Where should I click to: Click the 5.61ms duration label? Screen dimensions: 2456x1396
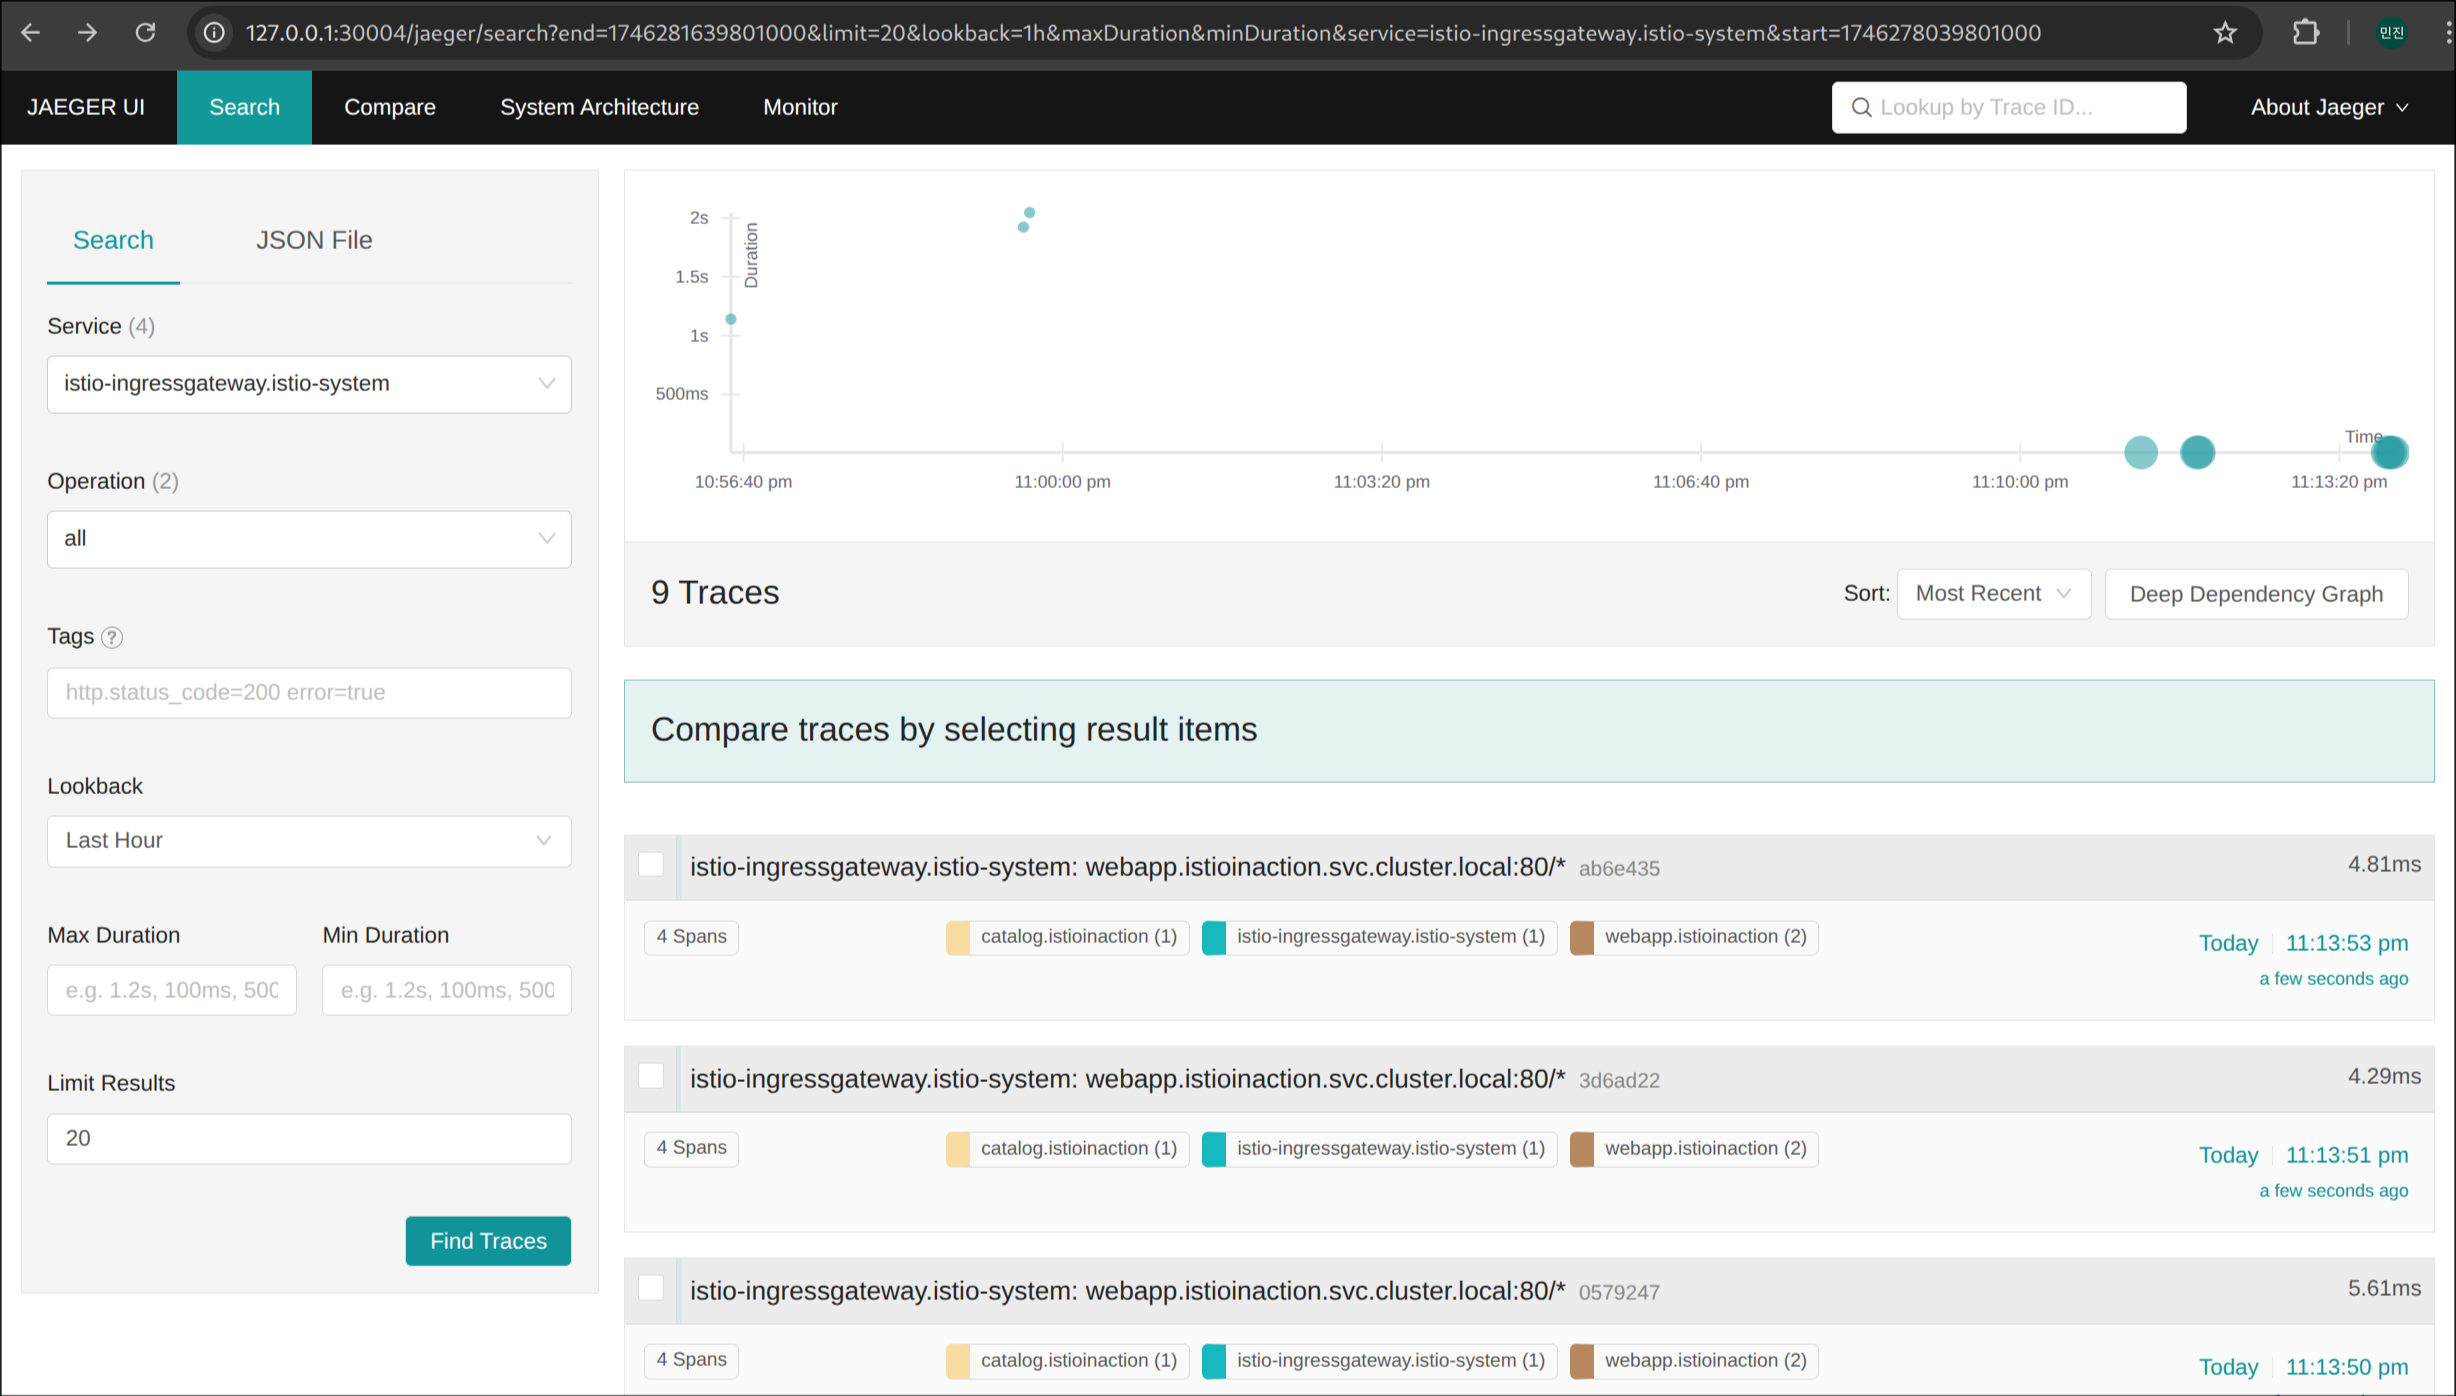click(2384, 1288)
